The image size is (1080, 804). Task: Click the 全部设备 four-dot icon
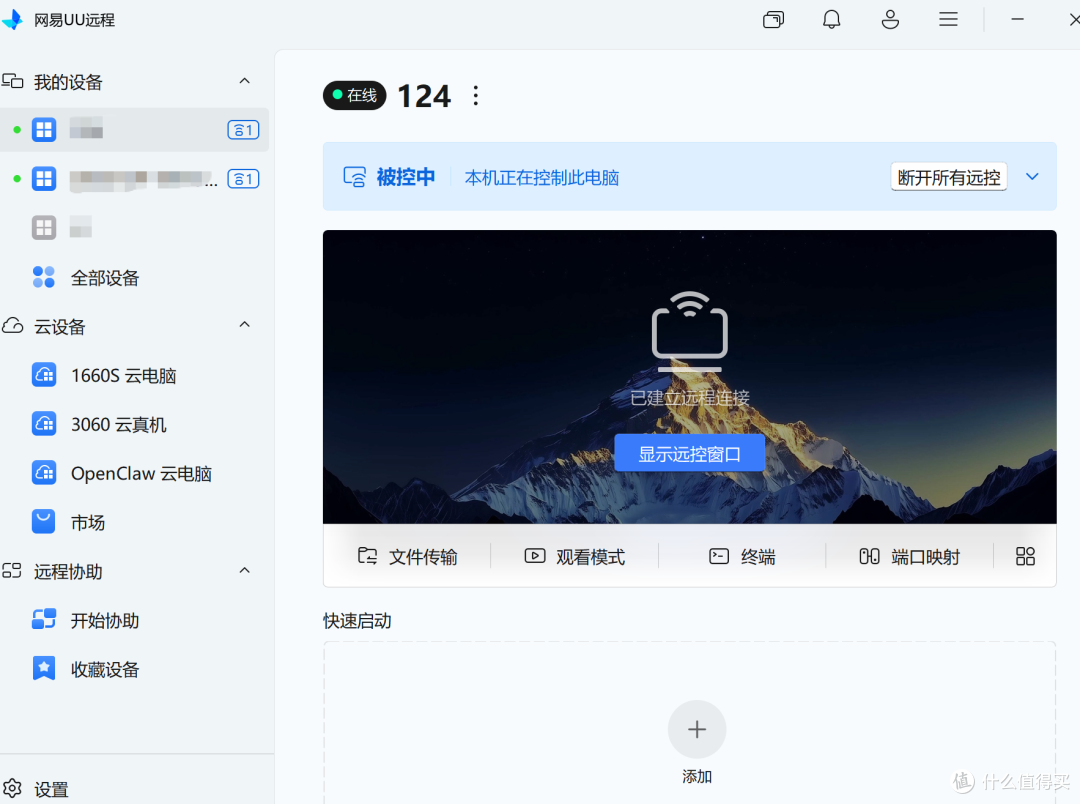click(44, 277)
